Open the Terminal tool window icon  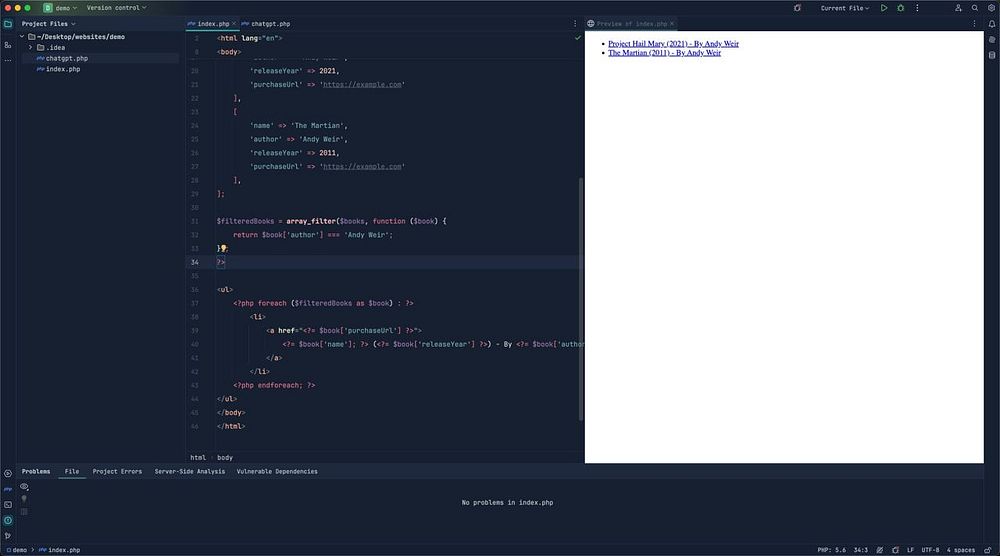(8, 504)
